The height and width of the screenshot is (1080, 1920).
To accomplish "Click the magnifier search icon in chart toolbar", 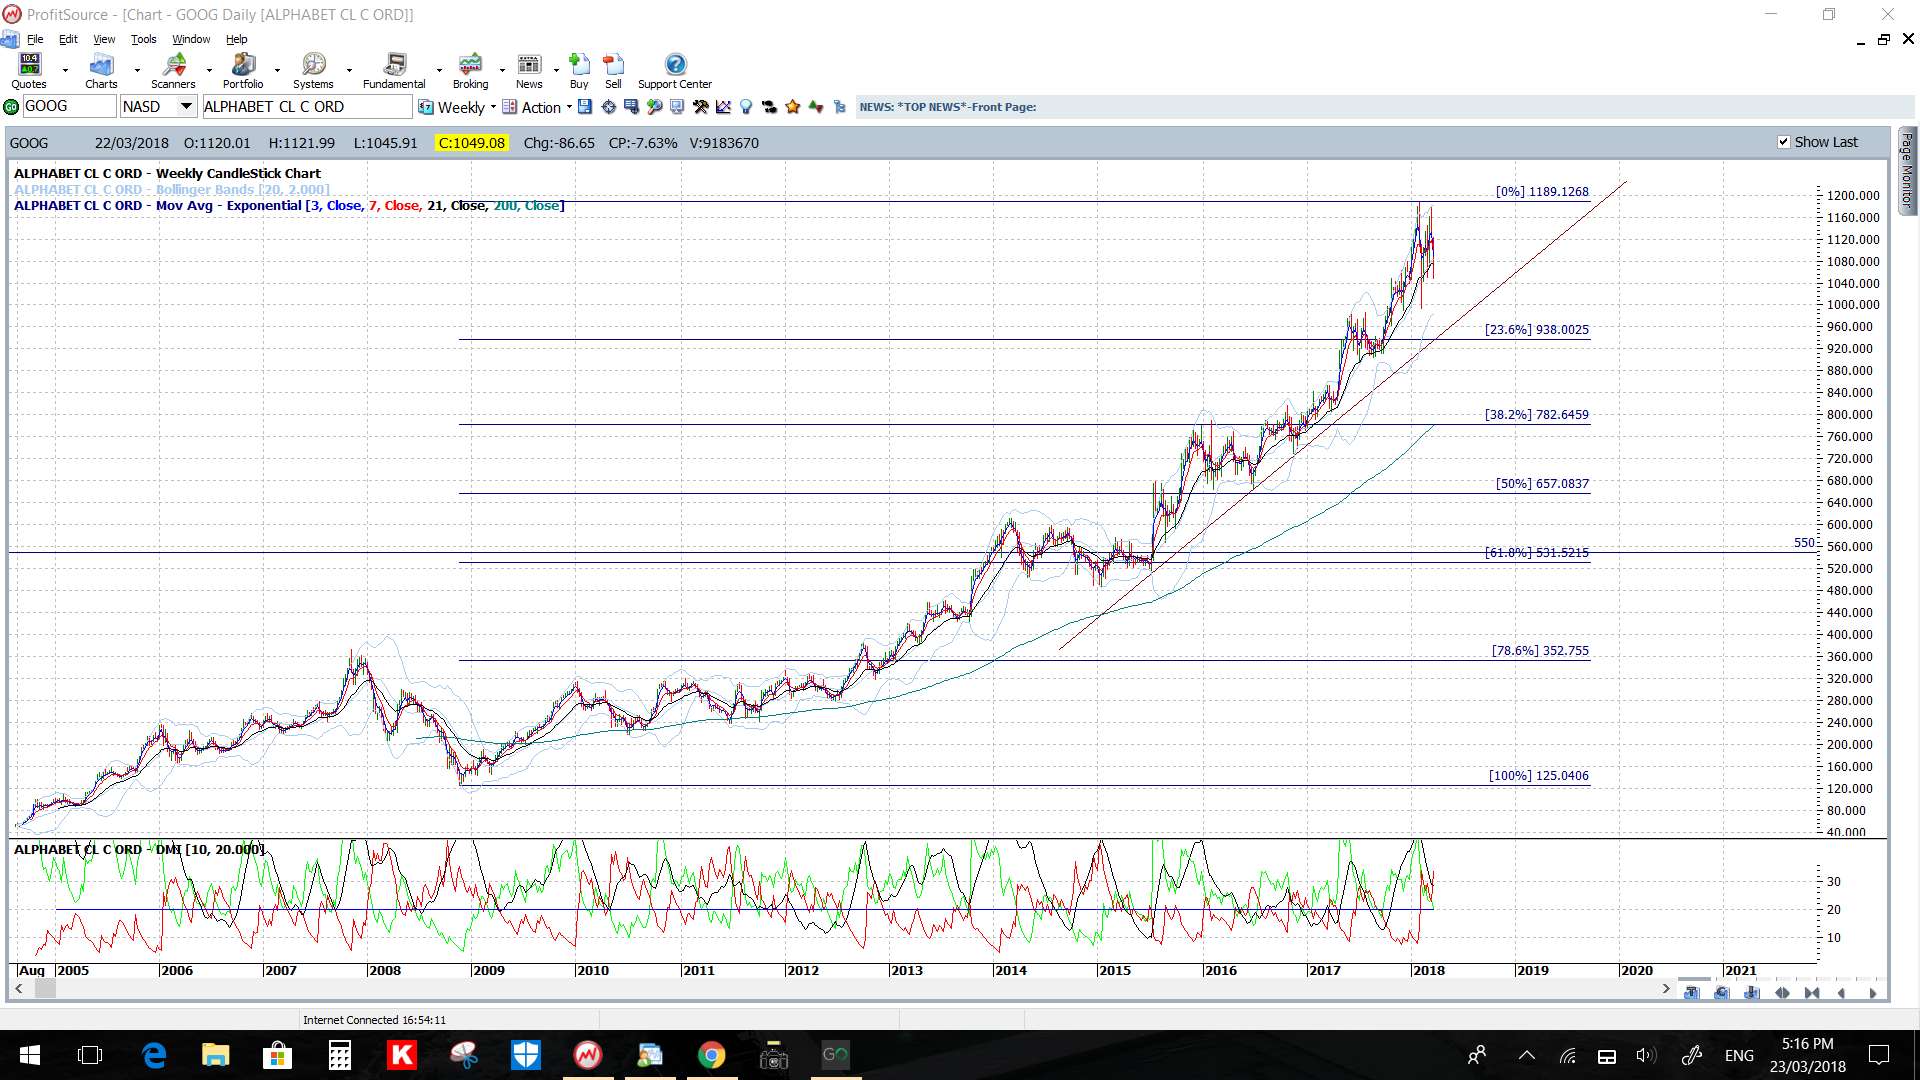I will (x=654, y=107).
